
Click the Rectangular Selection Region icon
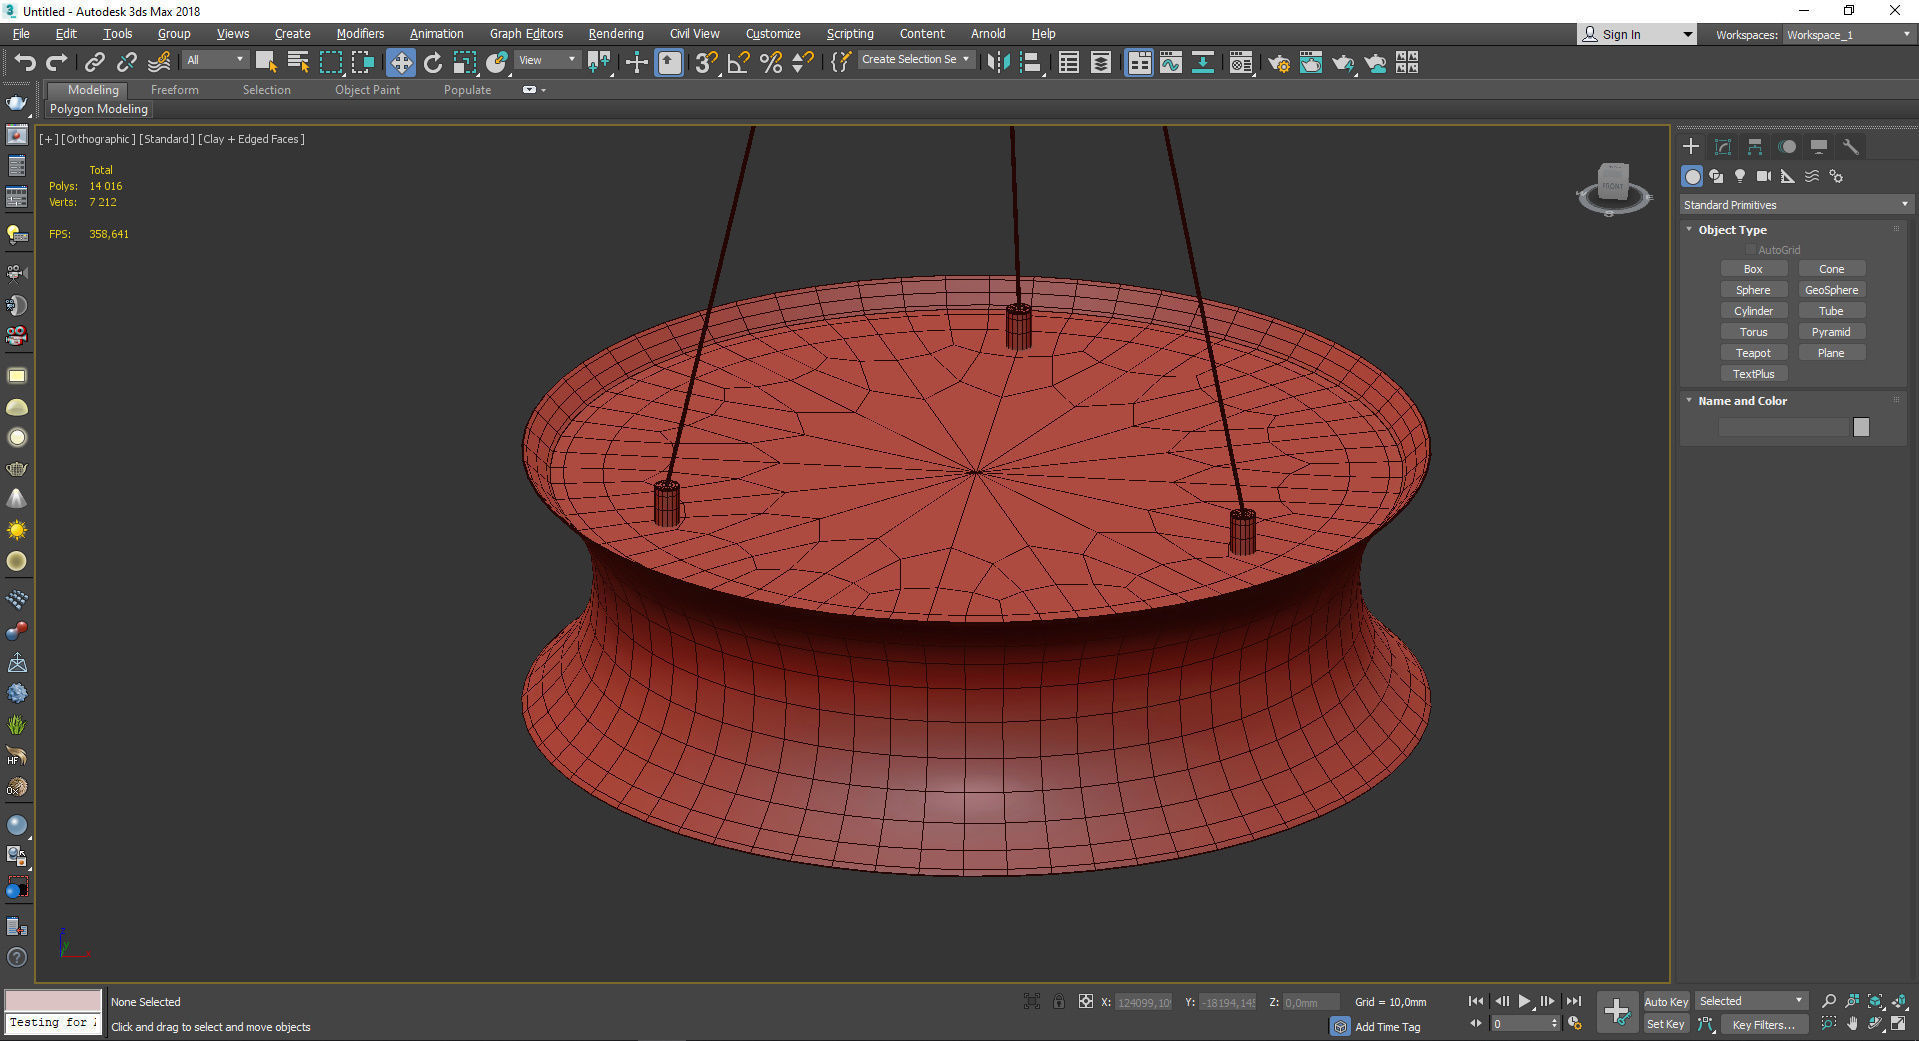[x=330, y=63]
